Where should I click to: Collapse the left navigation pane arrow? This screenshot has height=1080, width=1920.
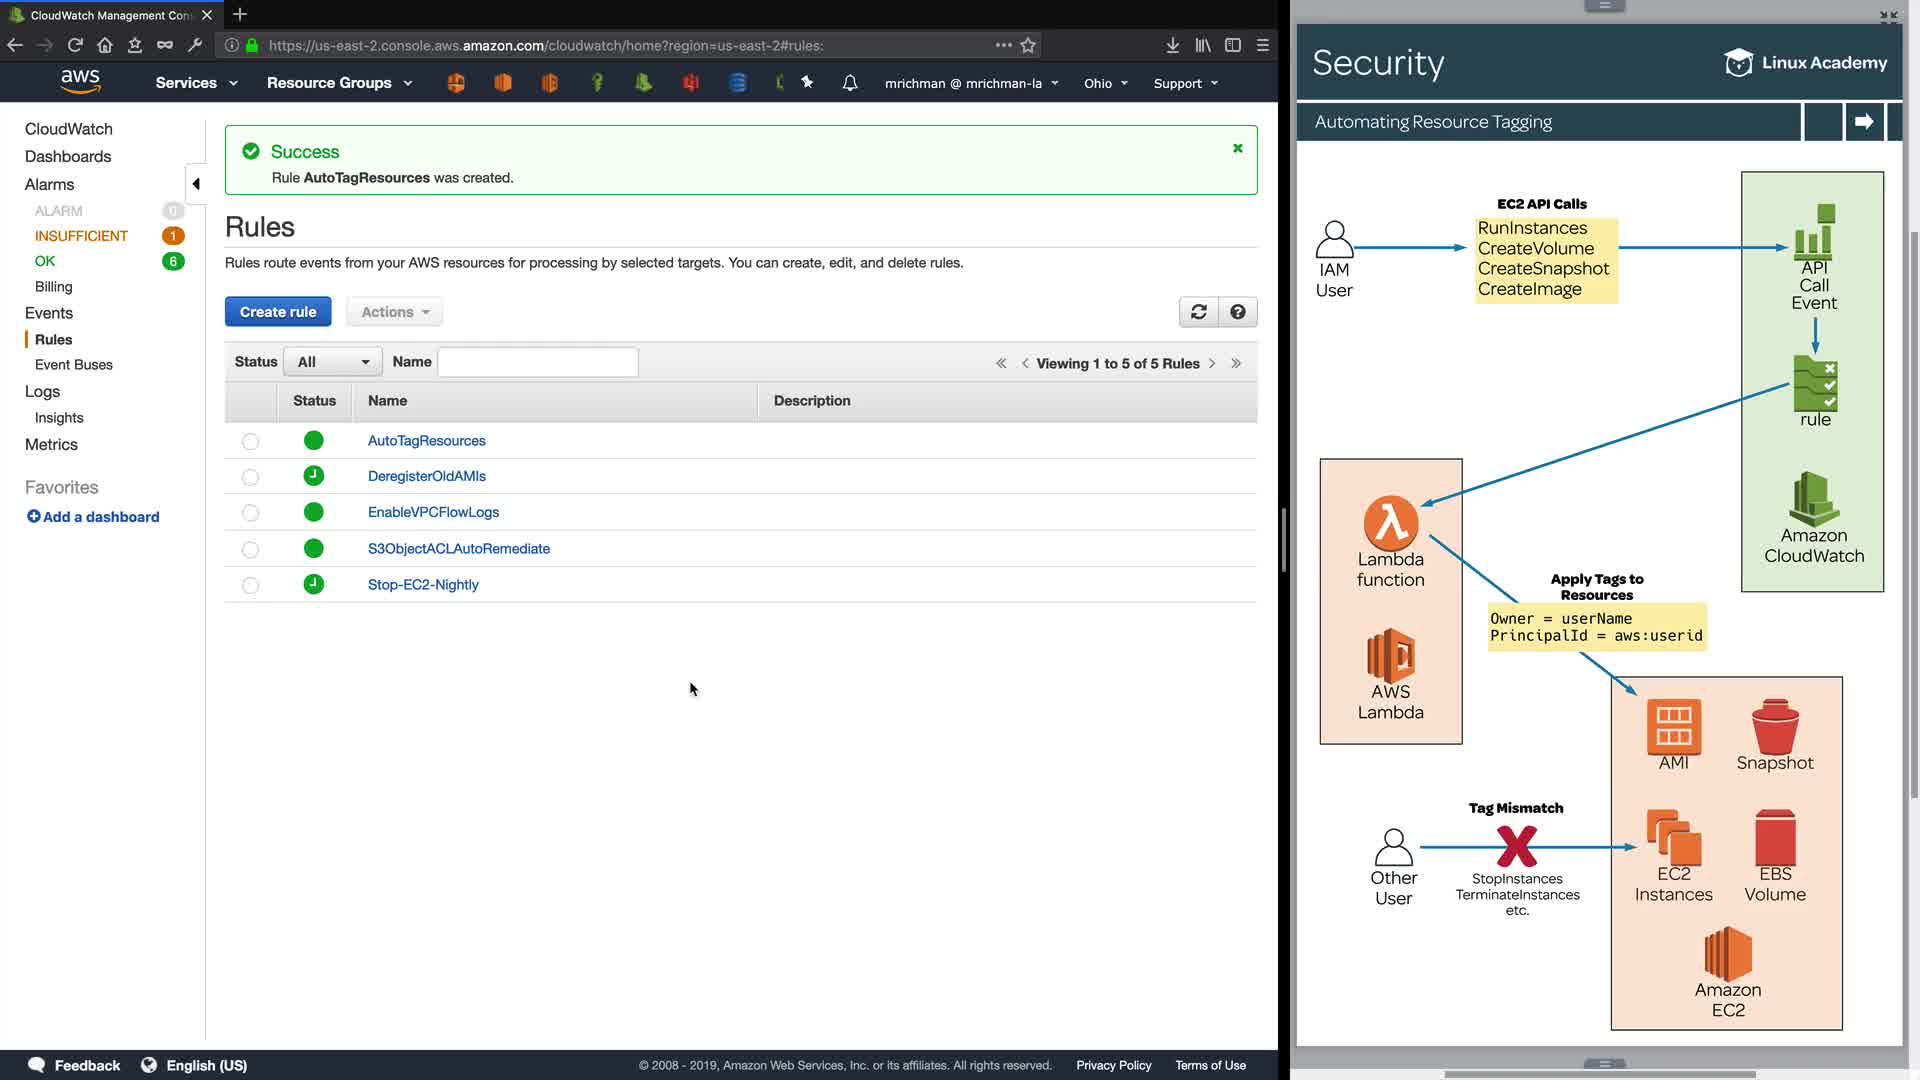click(196, 184)
